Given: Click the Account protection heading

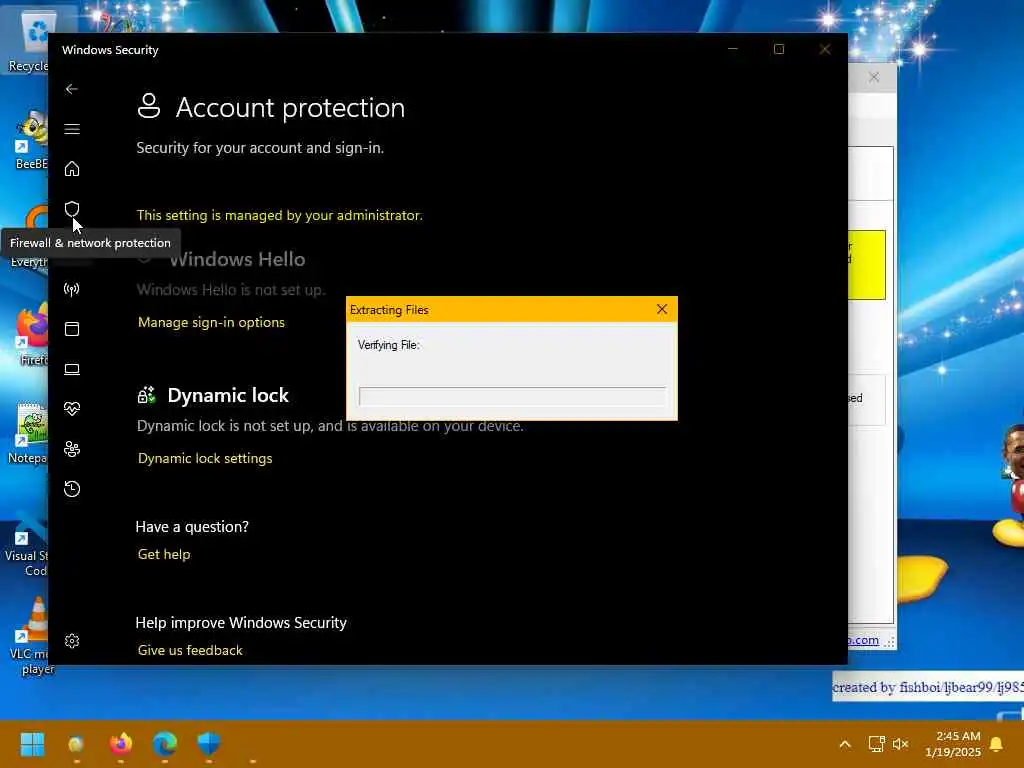Looking at the screenshot, I should [x=290, y=108].
